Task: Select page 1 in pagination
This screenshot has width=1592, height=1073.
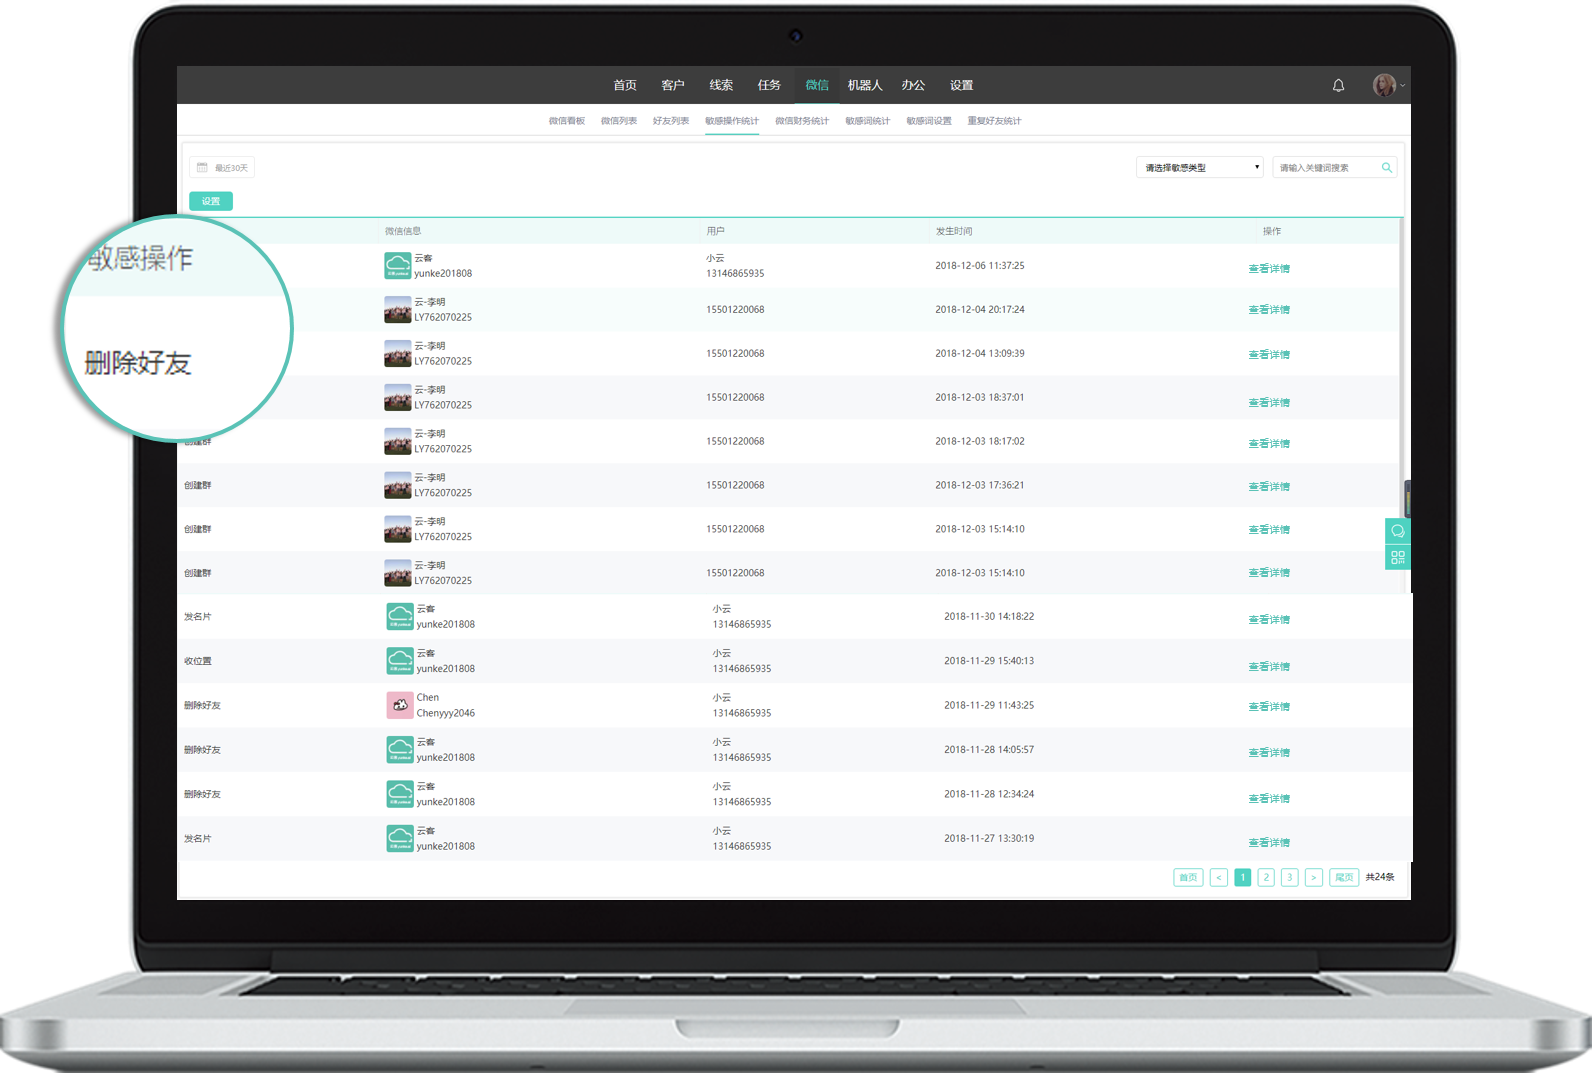Action: click(1242, 877)
